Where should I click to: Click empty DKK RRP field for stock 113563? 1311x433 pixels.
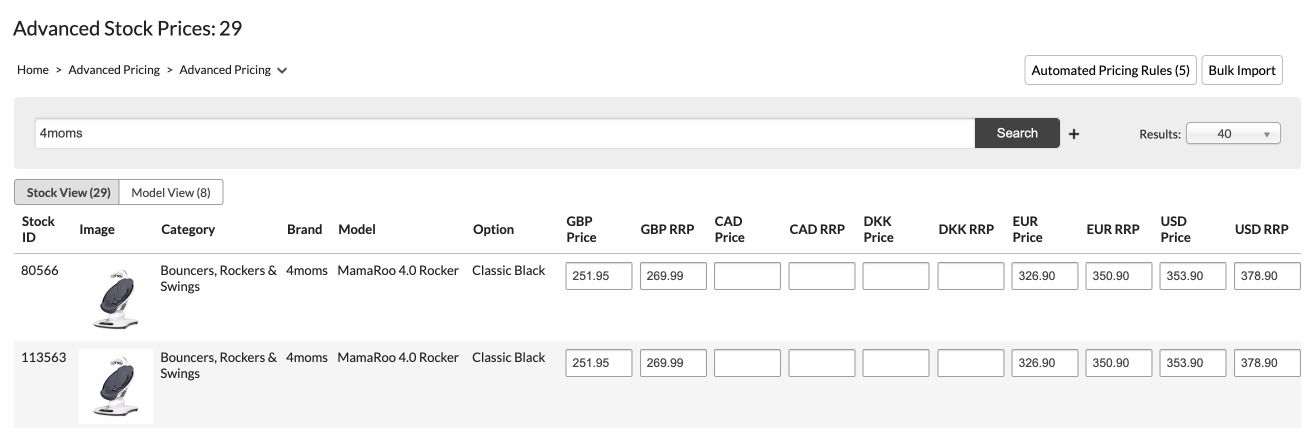tap(970, 363)
